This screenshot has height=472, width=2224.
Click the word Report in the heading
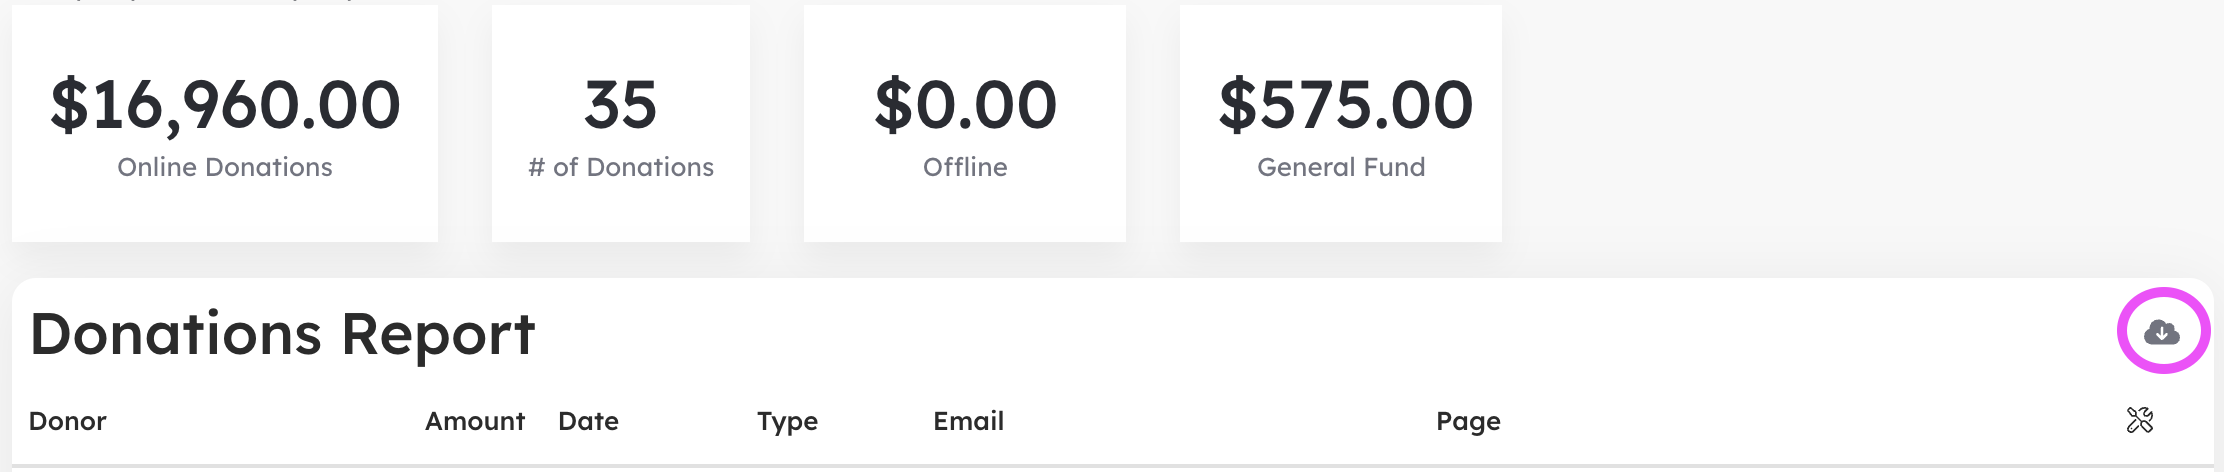pyautogui.click(x=438, y=336)
